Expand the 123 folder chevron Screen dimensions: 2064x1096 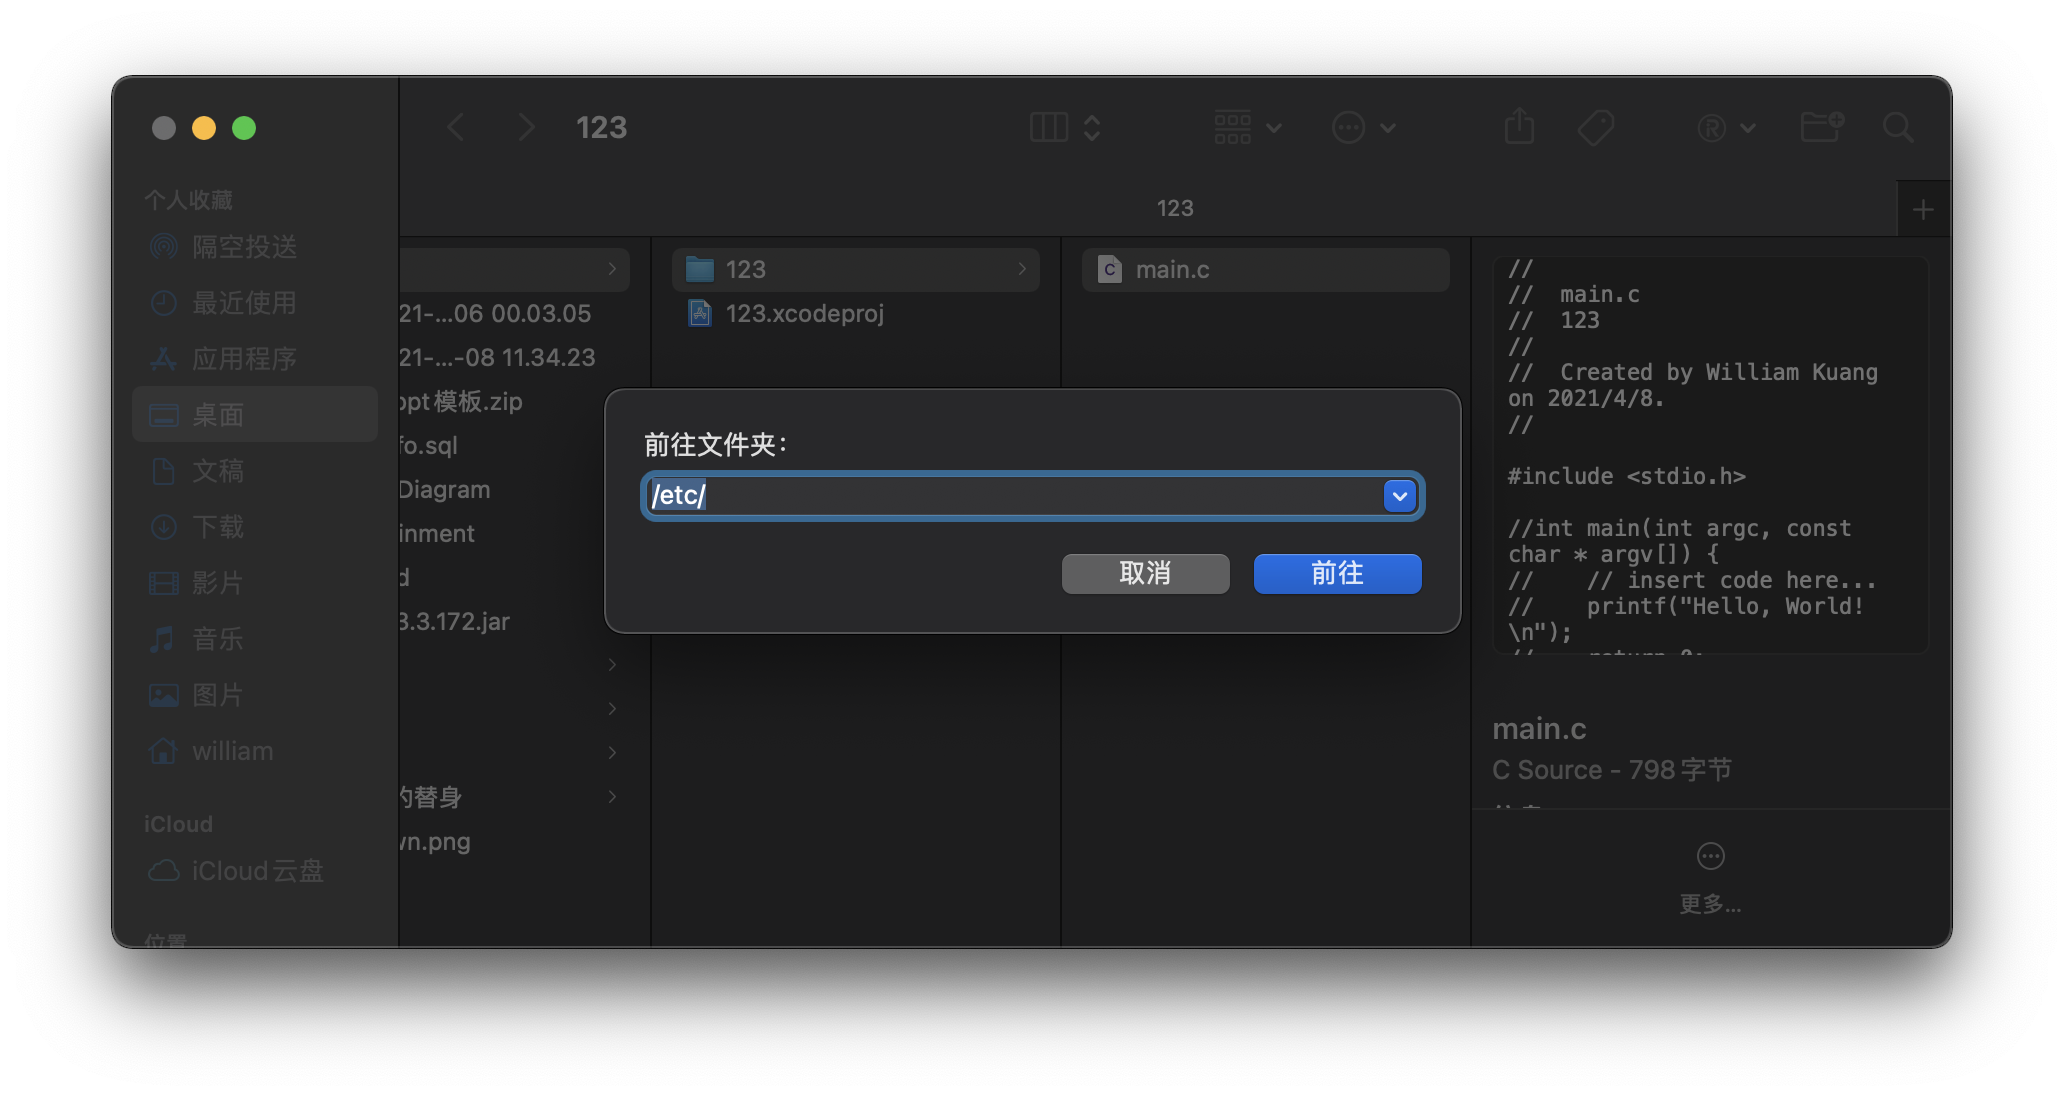tap(1022, 269)
